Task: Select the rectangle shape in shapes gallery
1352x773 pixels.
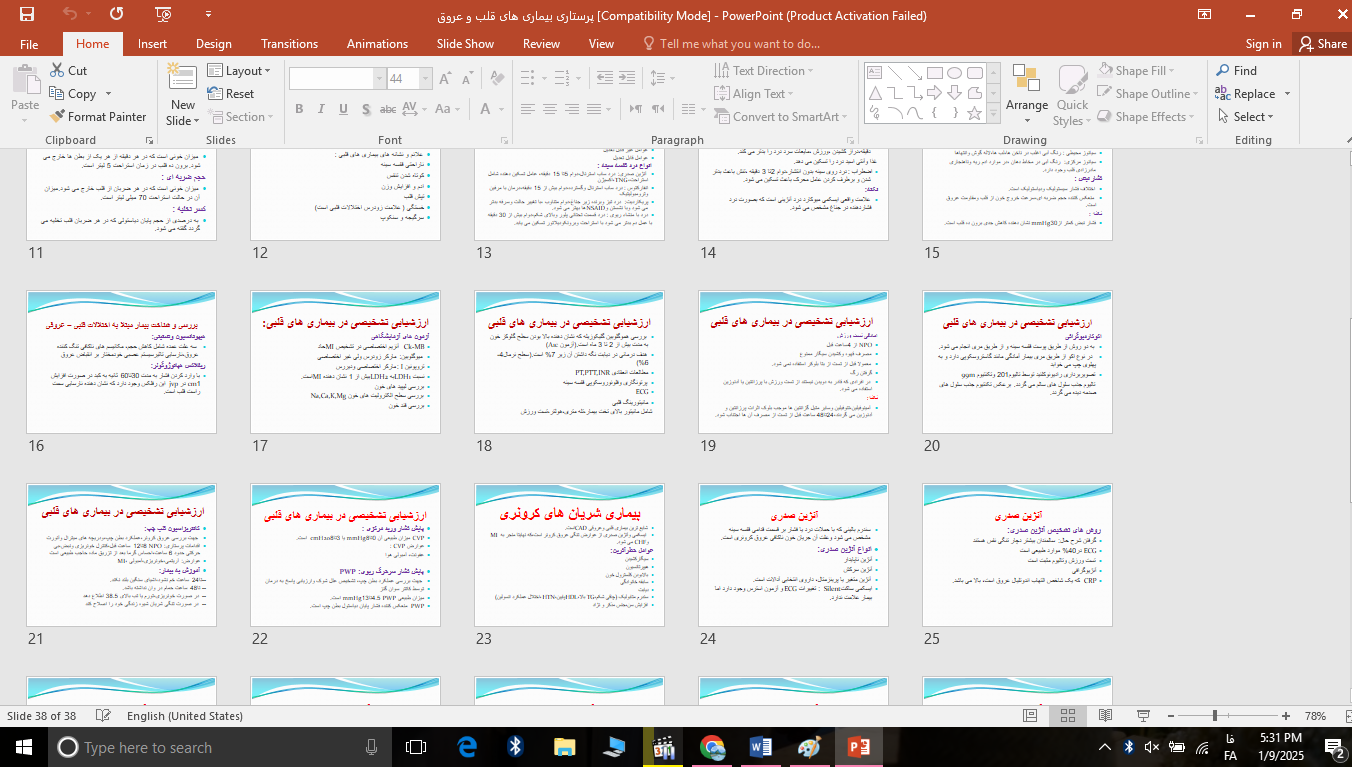Action: tap(933, 73)
